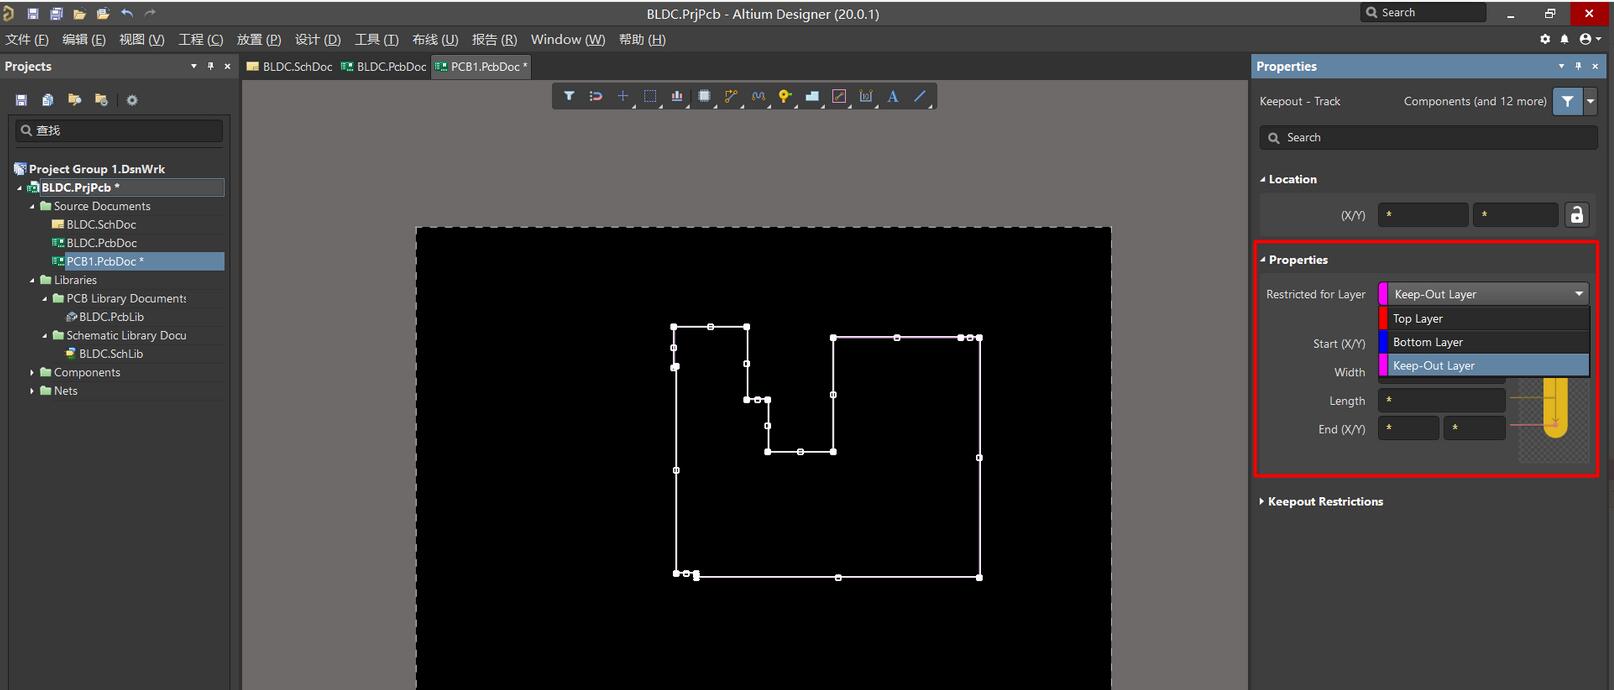Open Projects panel settings gear

pos(132,100)
